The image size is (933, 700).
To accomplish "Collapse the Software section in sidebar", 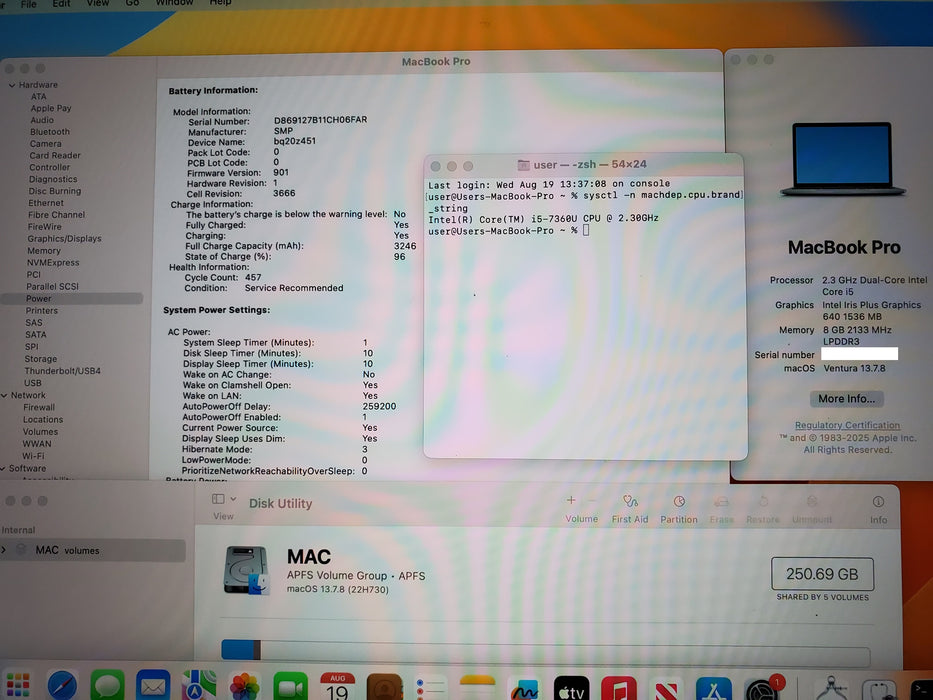I will 4,468.
